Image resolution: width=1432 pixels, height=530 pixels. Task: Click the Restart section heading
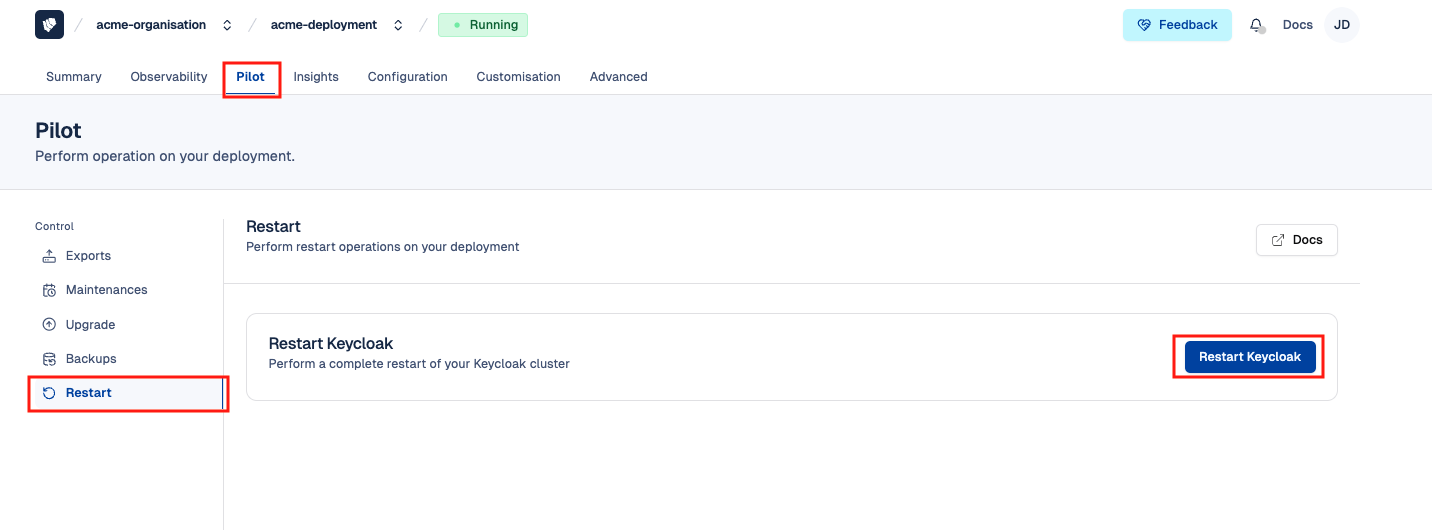[x=273, y=227]
